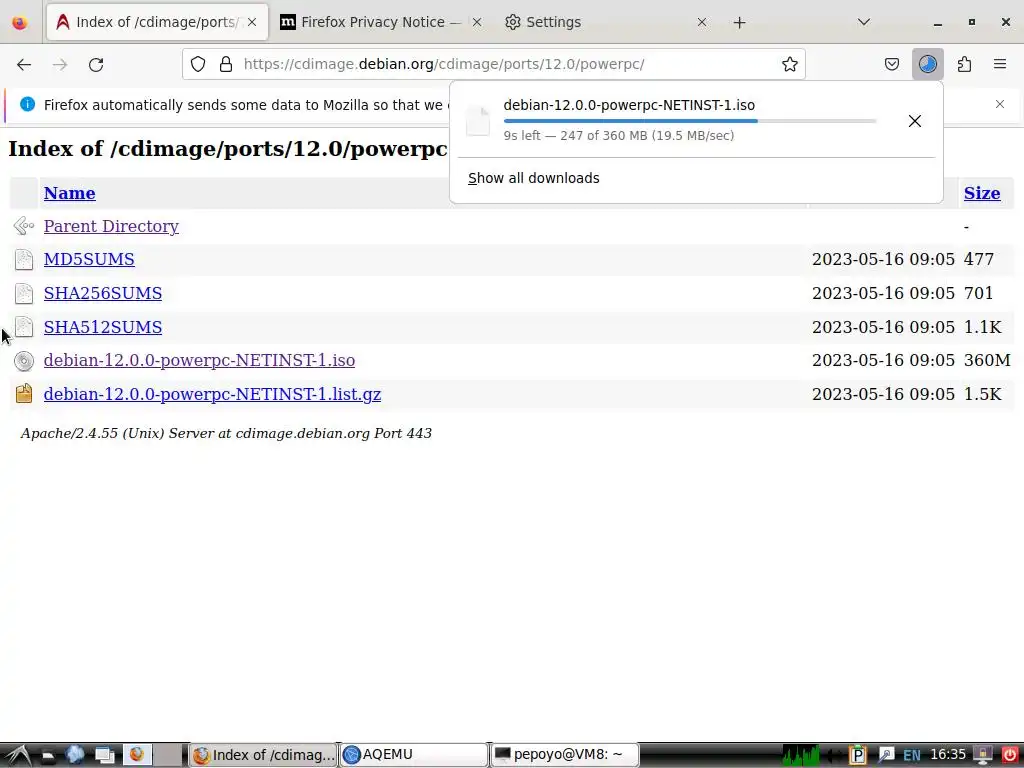Bookmark this page with the star

click(x=790, y=64)
